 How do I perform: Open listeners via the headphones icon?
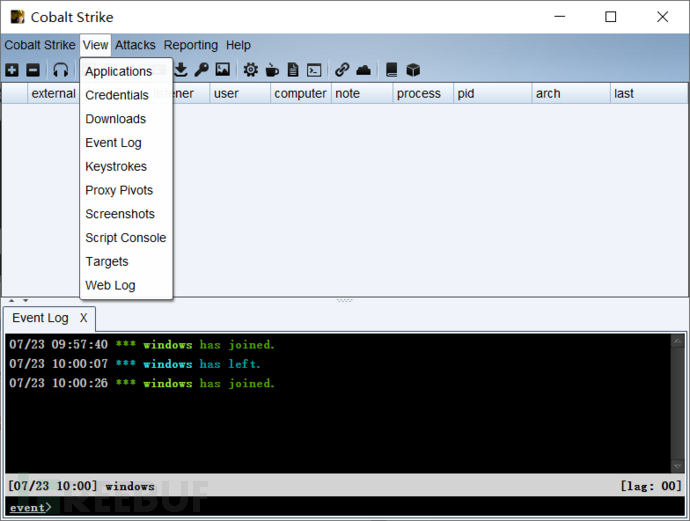click(61, 70)
